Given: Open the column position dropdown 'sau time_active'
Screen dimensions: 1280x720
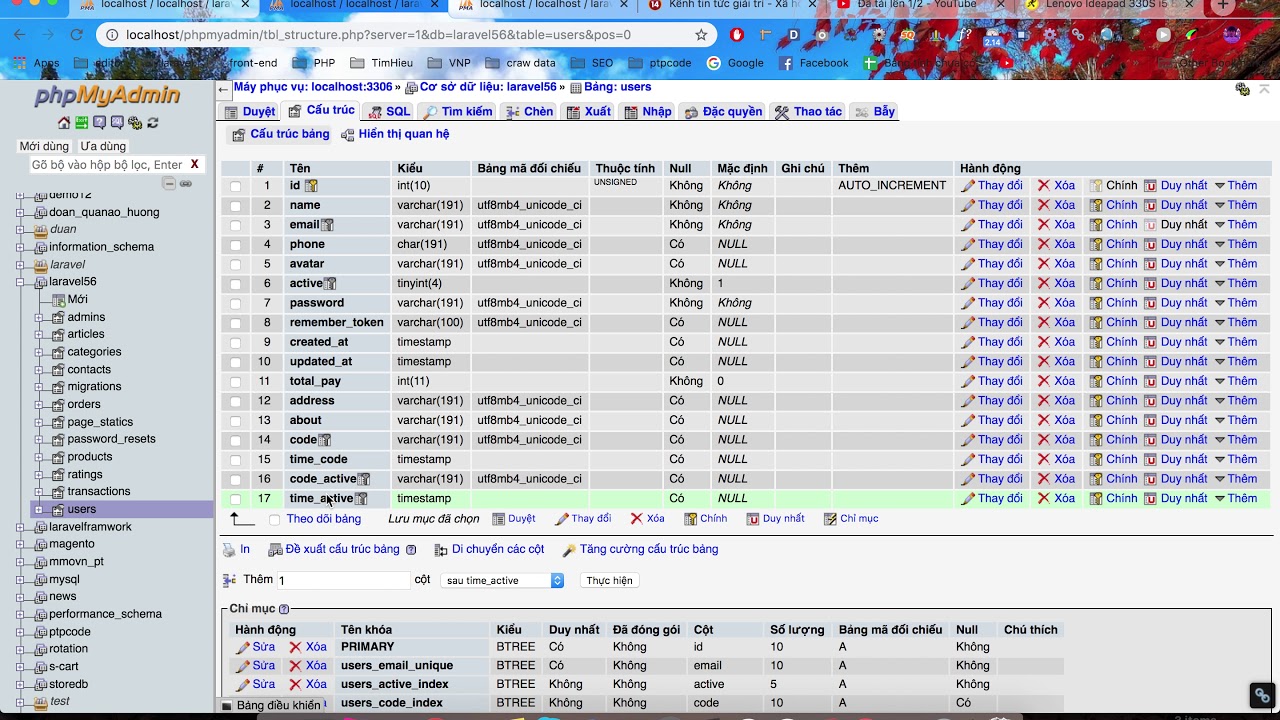Looking at the screenshot, I should click(502, 580).
